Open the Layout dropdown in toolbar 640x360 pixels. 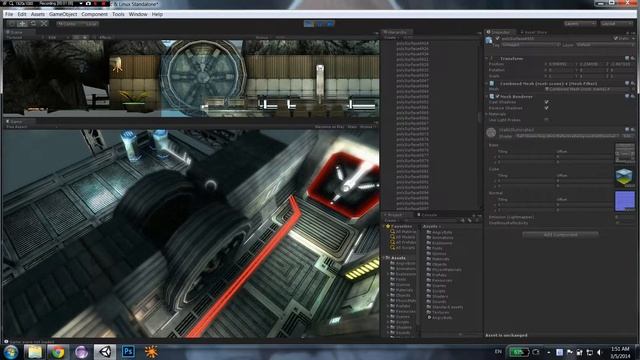(x=616, y=24)
